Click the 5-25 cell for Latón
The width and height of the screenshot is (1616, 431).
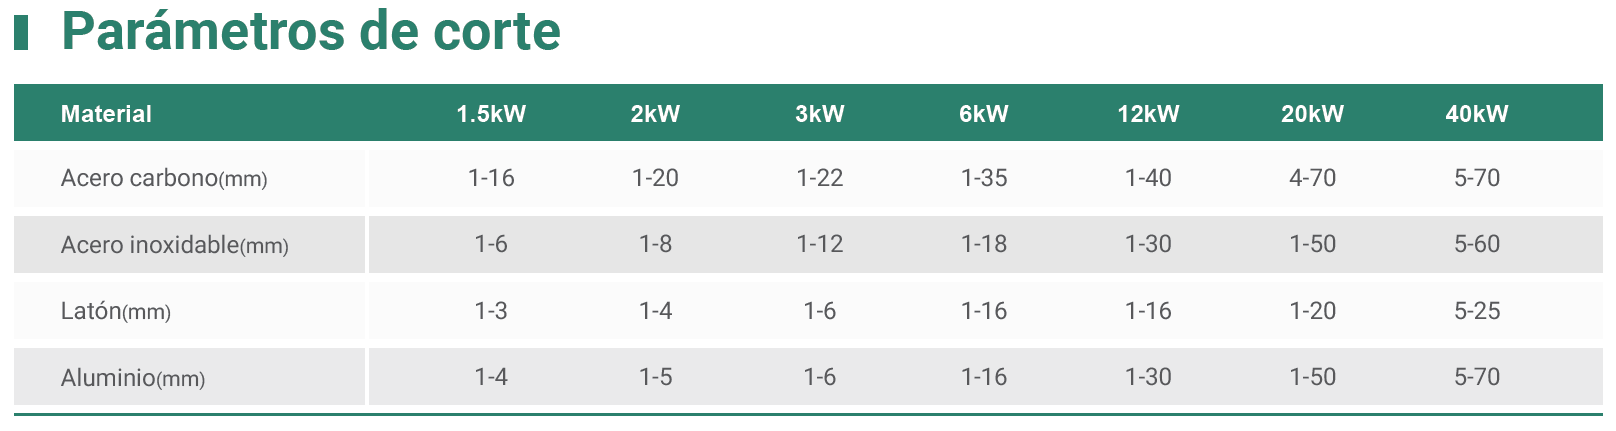tap(1477, 311)
